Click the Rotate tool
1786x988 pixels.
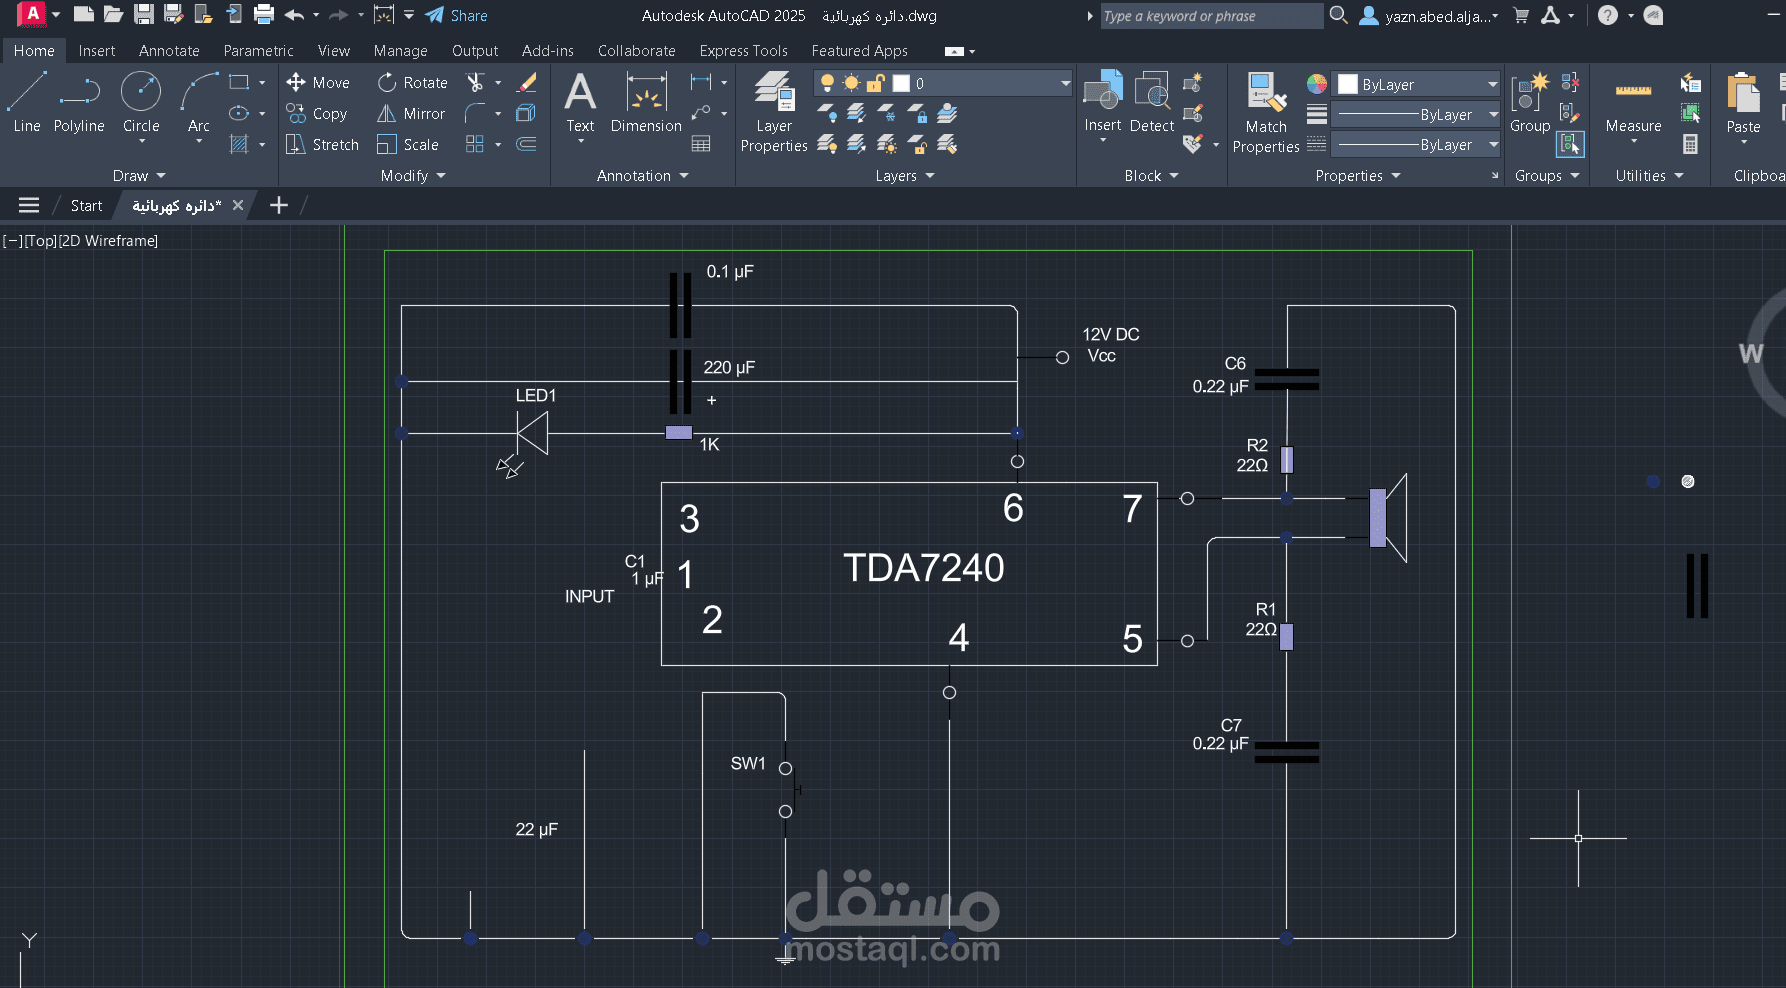click(413, 82)
